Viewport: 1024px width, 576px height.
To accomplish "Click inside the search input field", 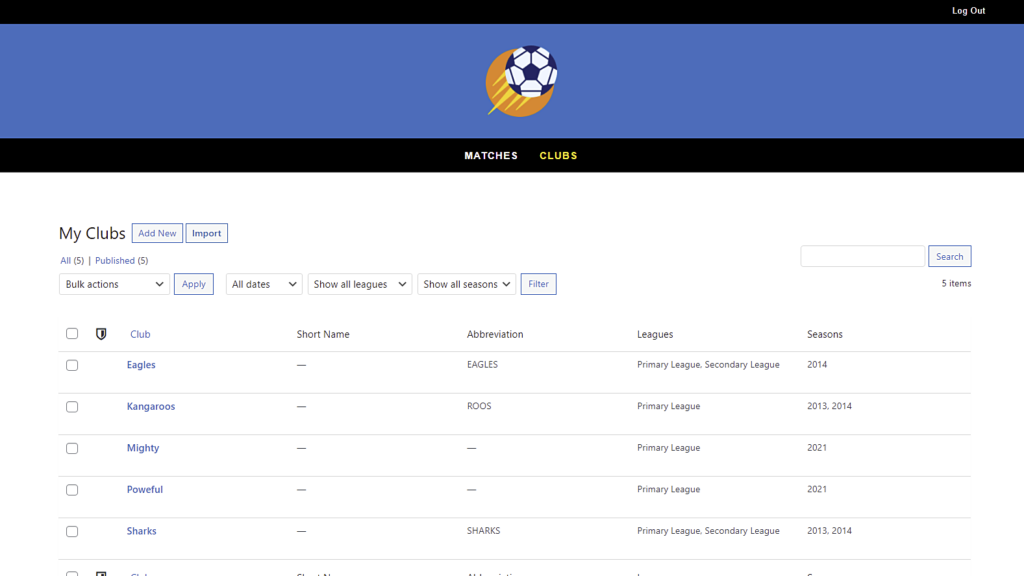I will (862, 255).
